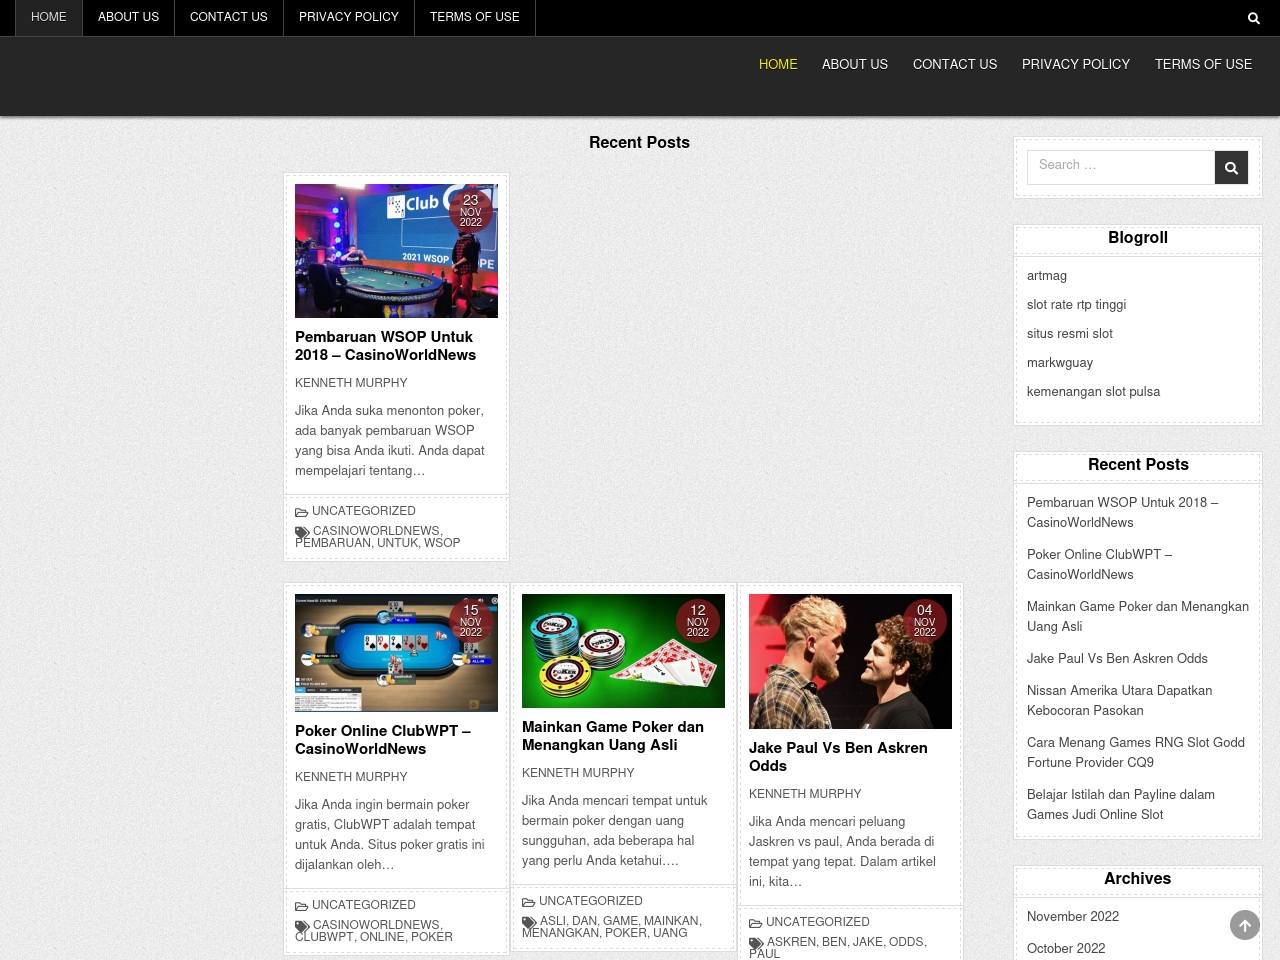Open Uncategorized category under the Jake Paul post
1280x960 pixels.
[x=818, y=922]
